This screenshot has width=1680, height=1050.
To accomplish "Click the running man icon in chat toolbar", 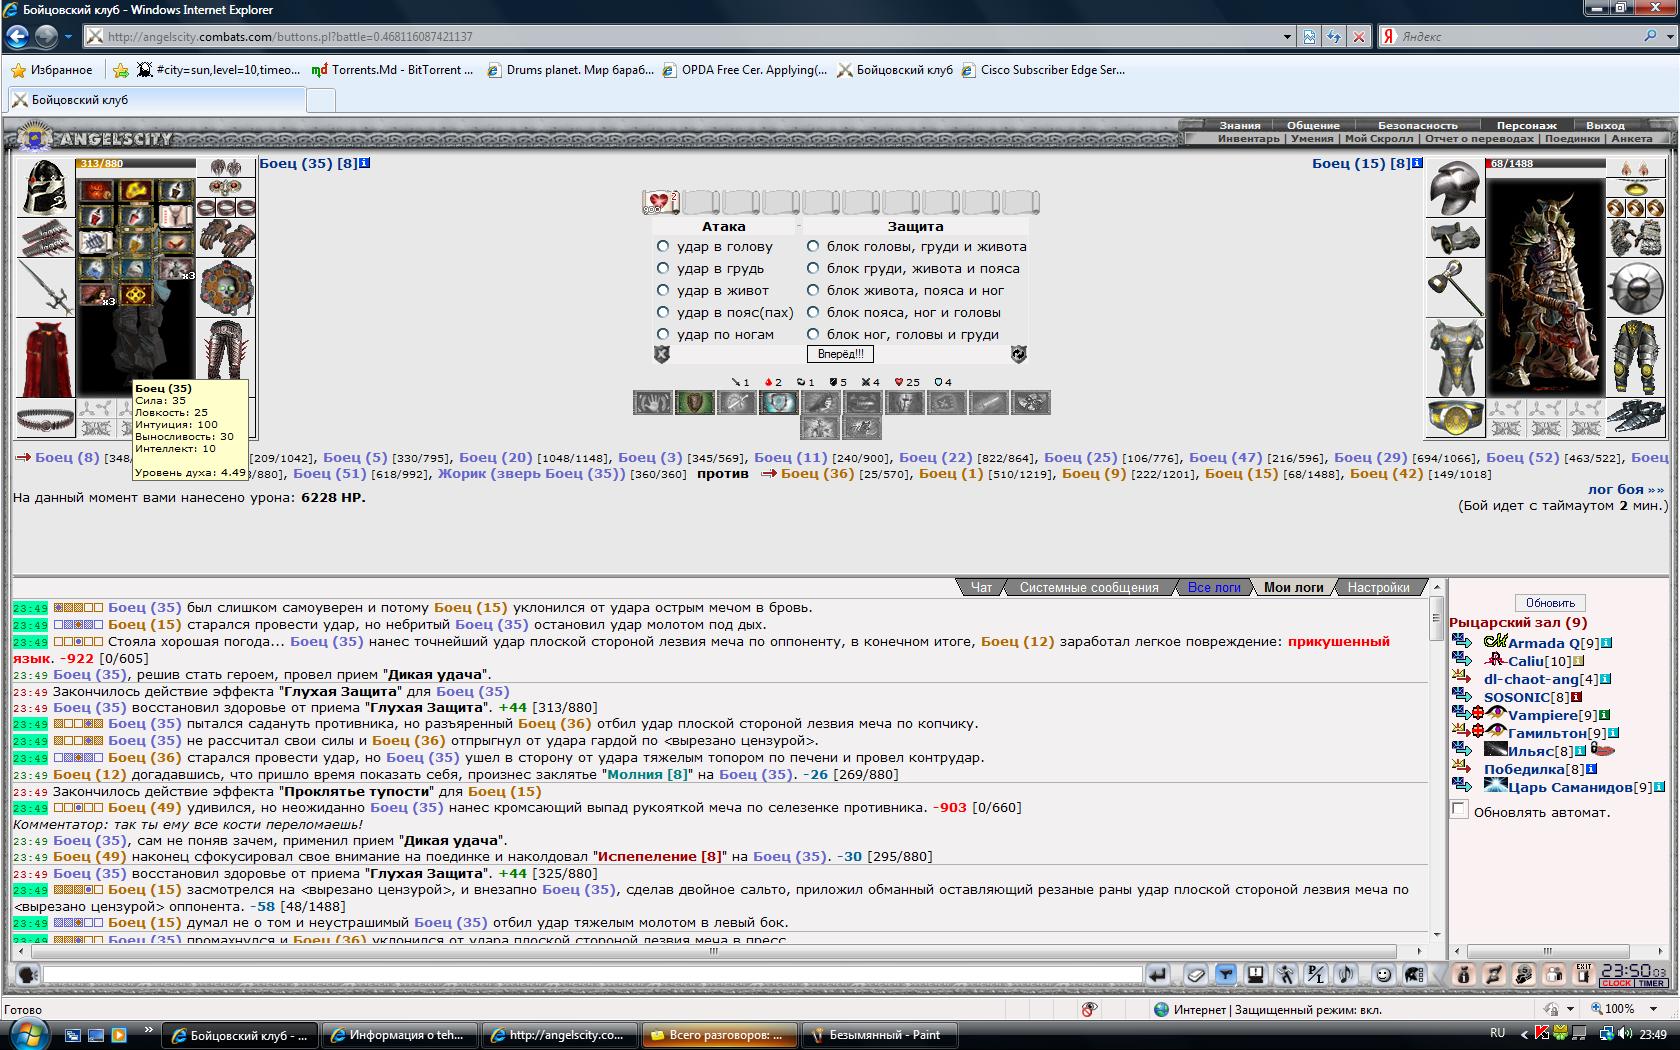I will tap(1286, 974).
